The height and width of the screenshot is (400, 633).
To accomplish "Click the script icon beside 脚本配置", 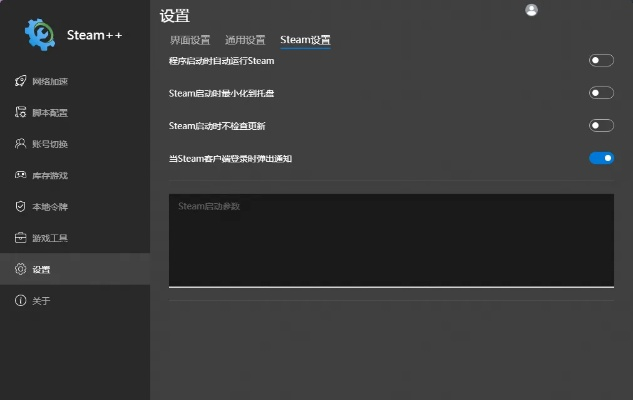I will pos(20,112).
